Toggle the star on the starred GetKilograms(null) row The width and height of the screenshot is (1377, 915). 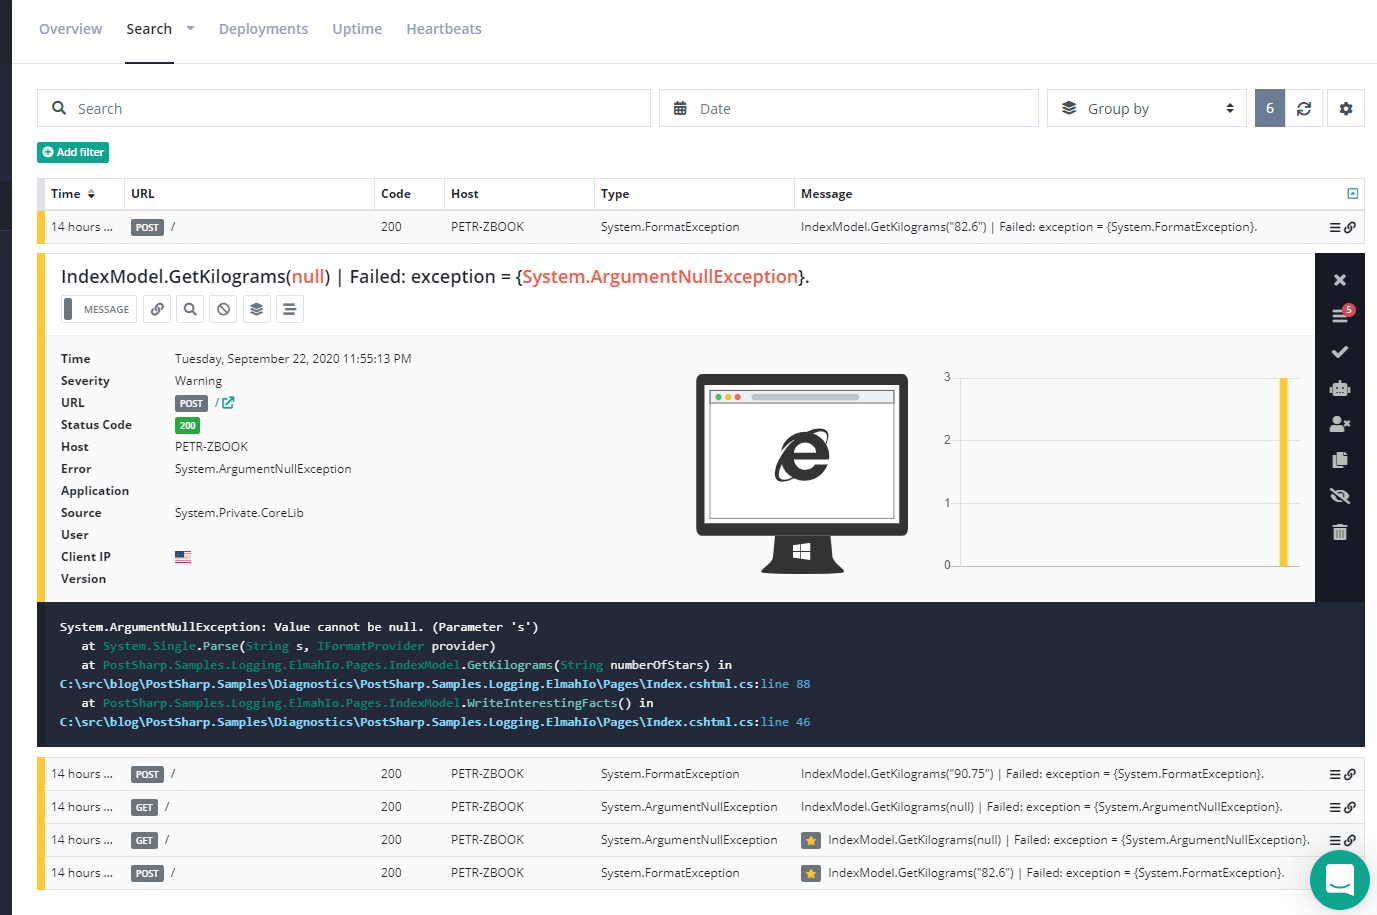pyautogui.click(x=811, y=840)
